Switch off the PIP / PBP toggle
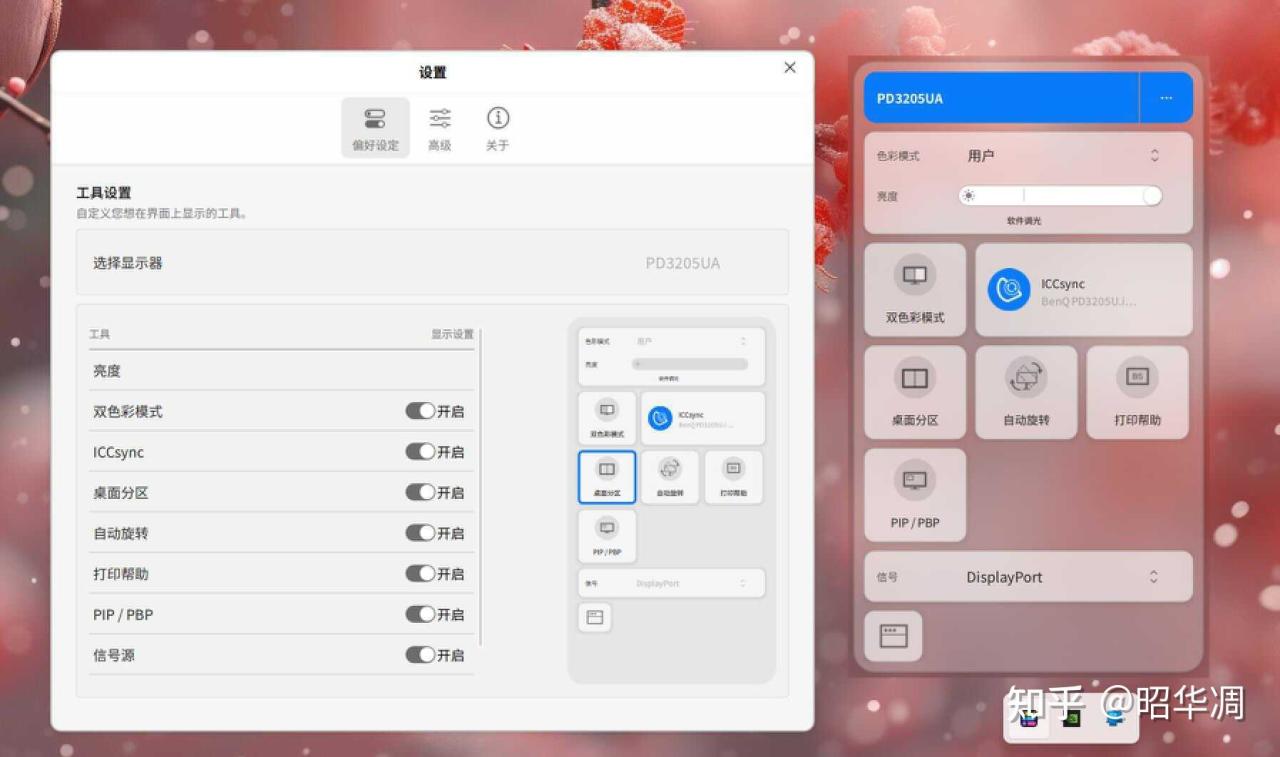 (420, 614)
